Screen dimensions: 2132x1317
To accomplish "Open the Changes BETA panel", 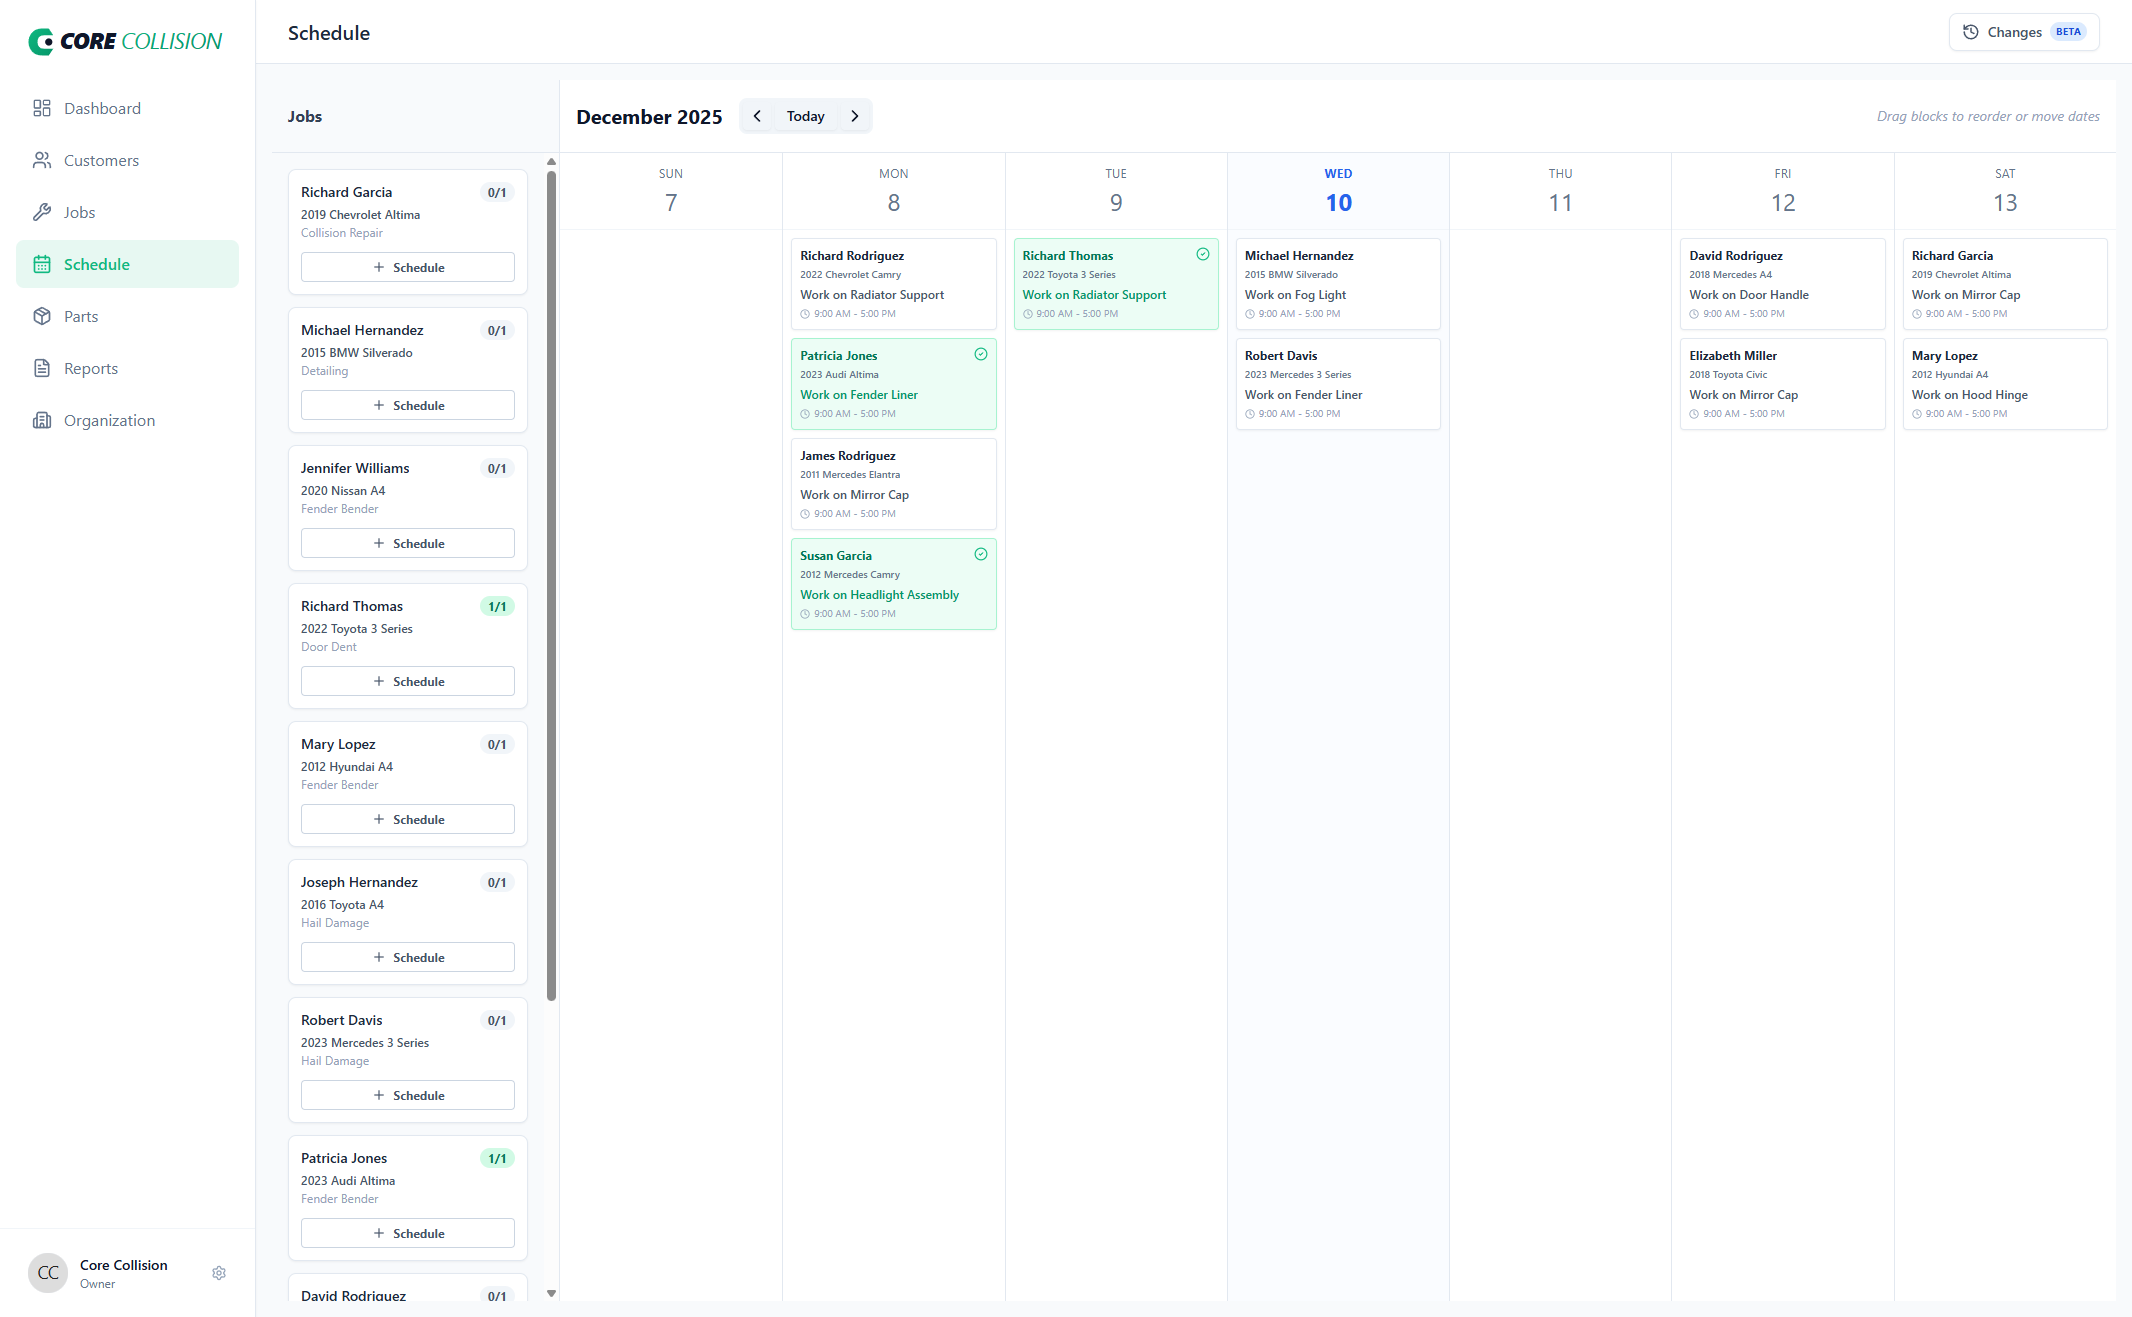I will pyautogui.click(x=2023, y=31).
